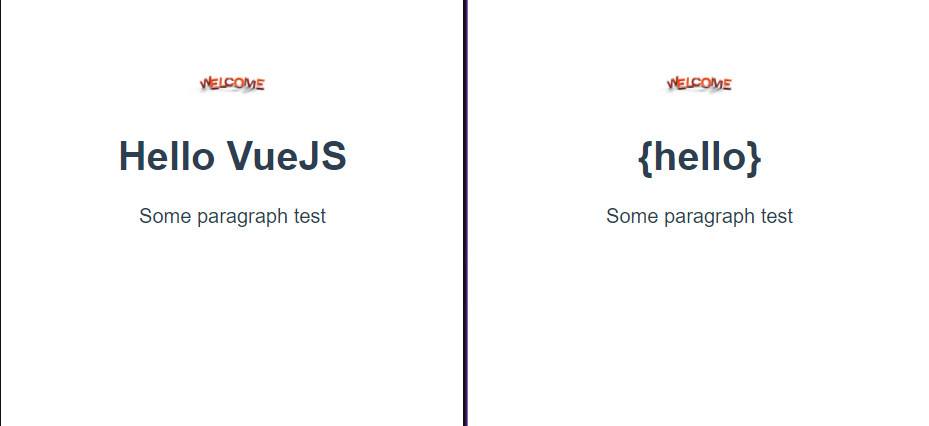Image resolution: width=929 pixels, height=426 pixels.
Task: Click the WELCOME logo in left pane
Action: click(232, 84)
